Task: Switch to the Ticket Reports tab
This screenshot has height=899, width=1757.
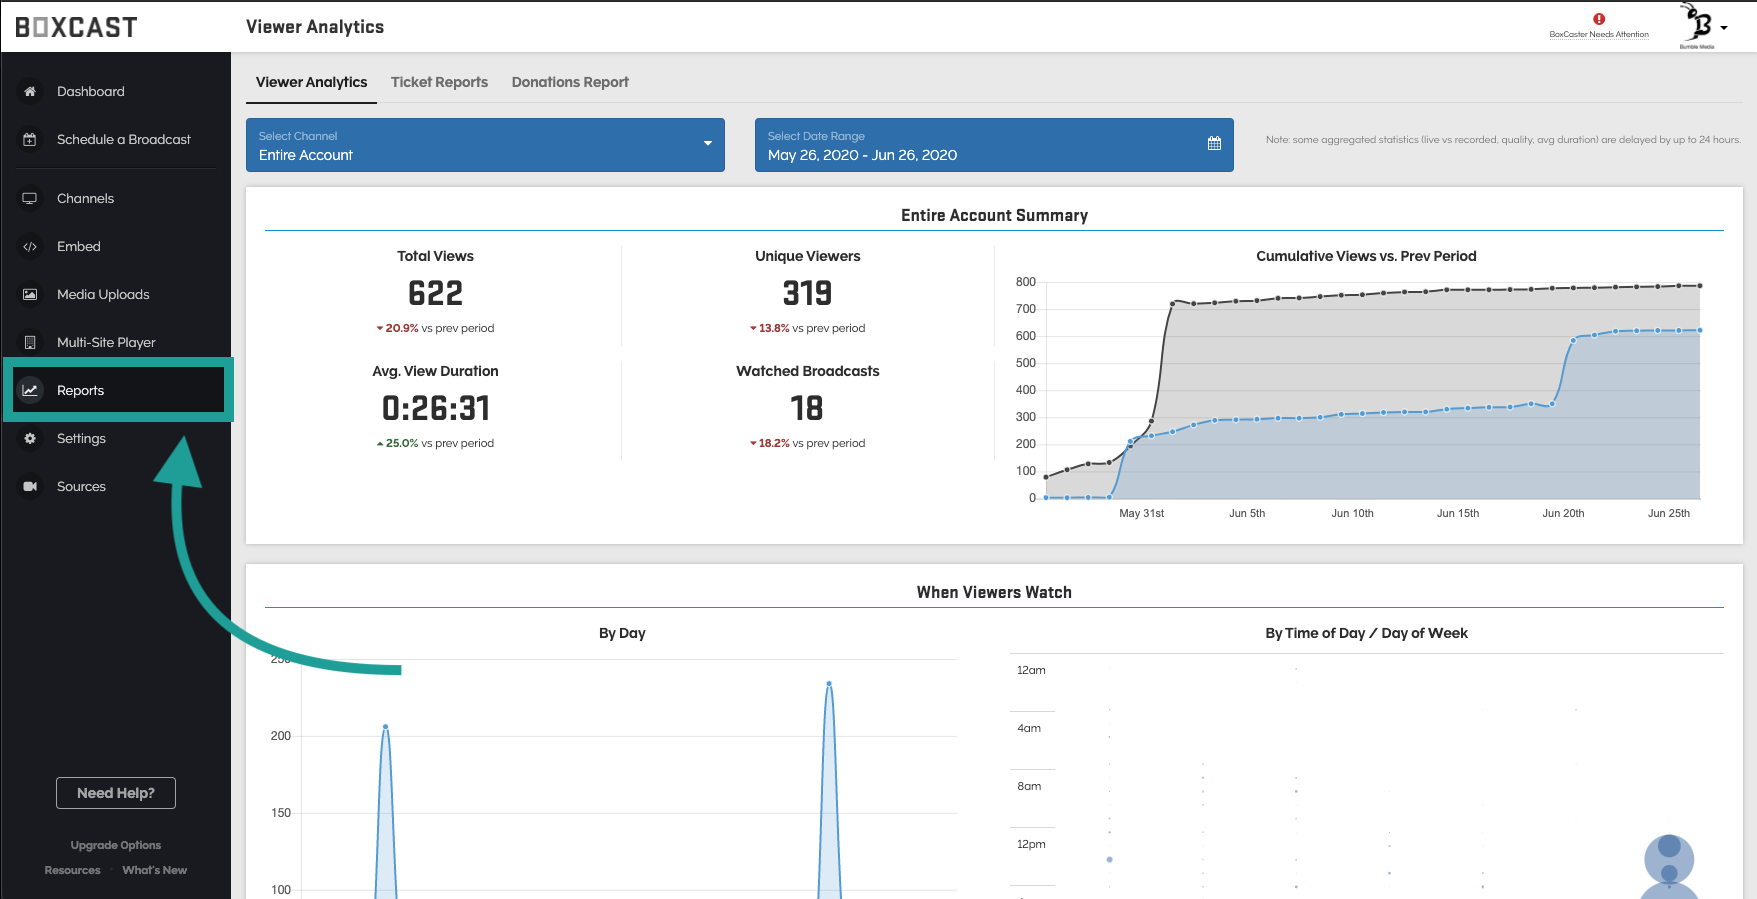Action: coord(439,82)
